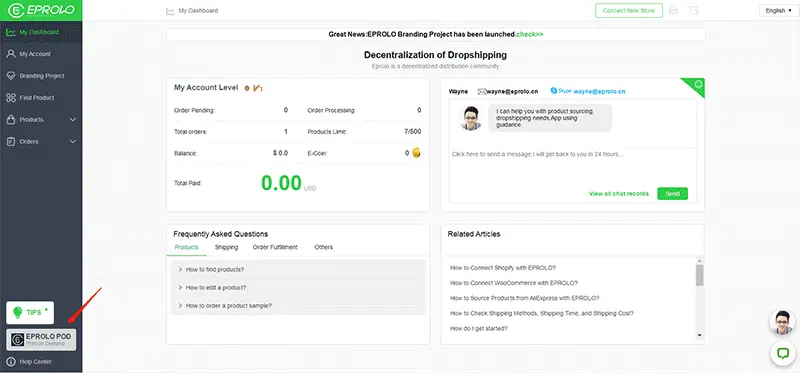Screen dimensions: 800x373
Task: Expand the Orders sidebar menu
Action: point(41,141)
